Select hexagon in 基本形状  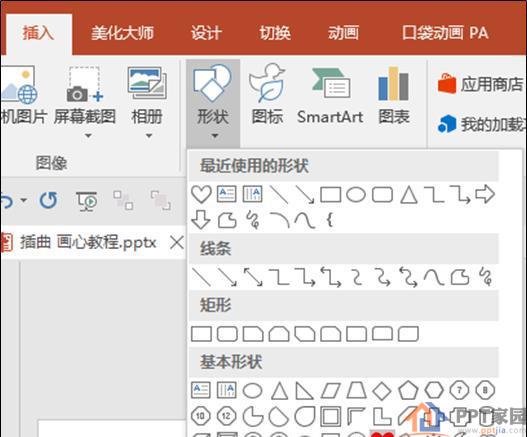(434, 391)
